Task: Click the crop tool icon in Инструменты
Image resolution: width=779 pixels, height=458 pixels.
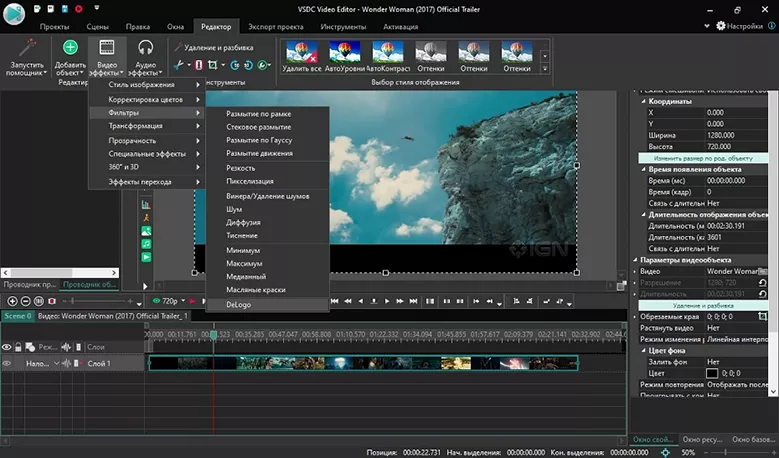Action: 213,65
